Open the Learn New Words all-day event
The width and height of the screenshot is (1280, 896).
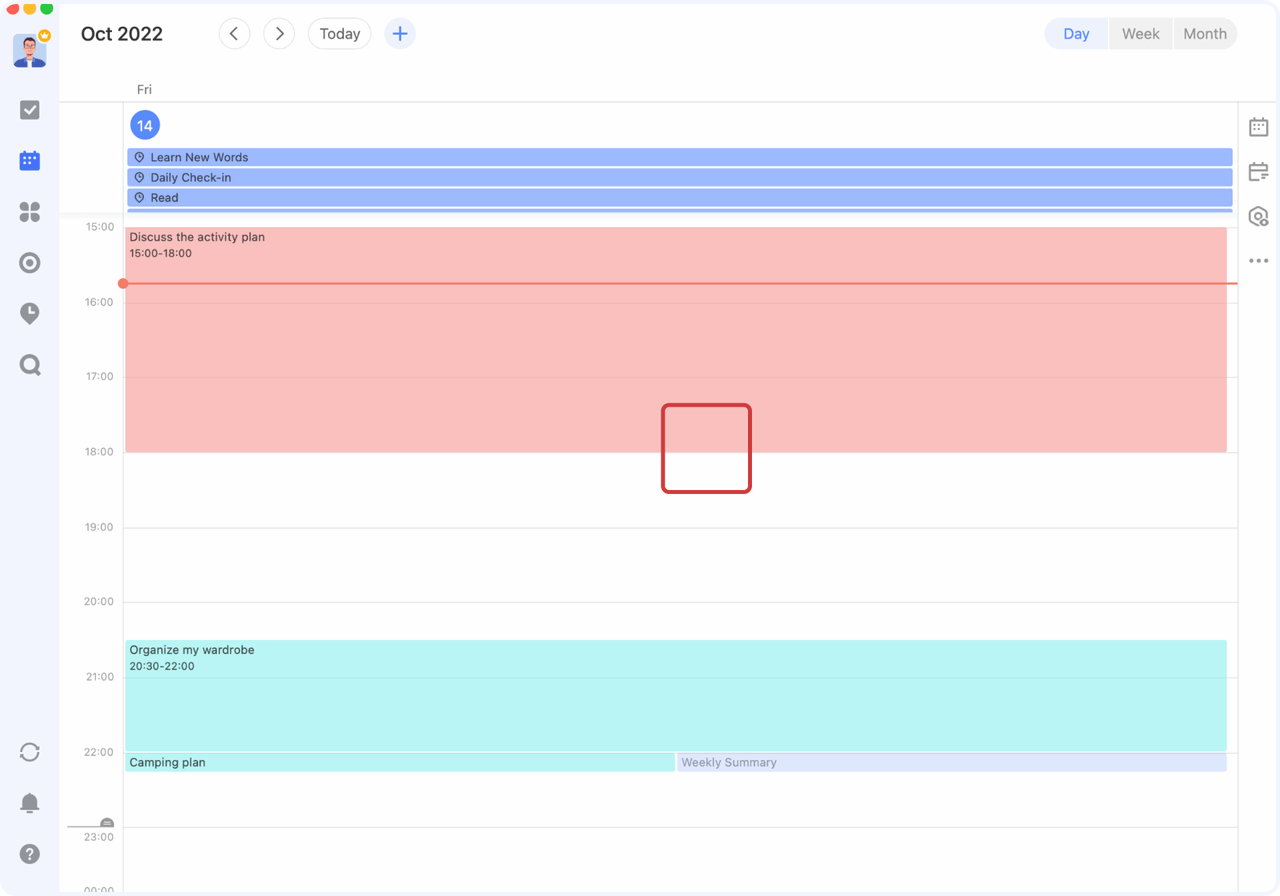[680, 157]
